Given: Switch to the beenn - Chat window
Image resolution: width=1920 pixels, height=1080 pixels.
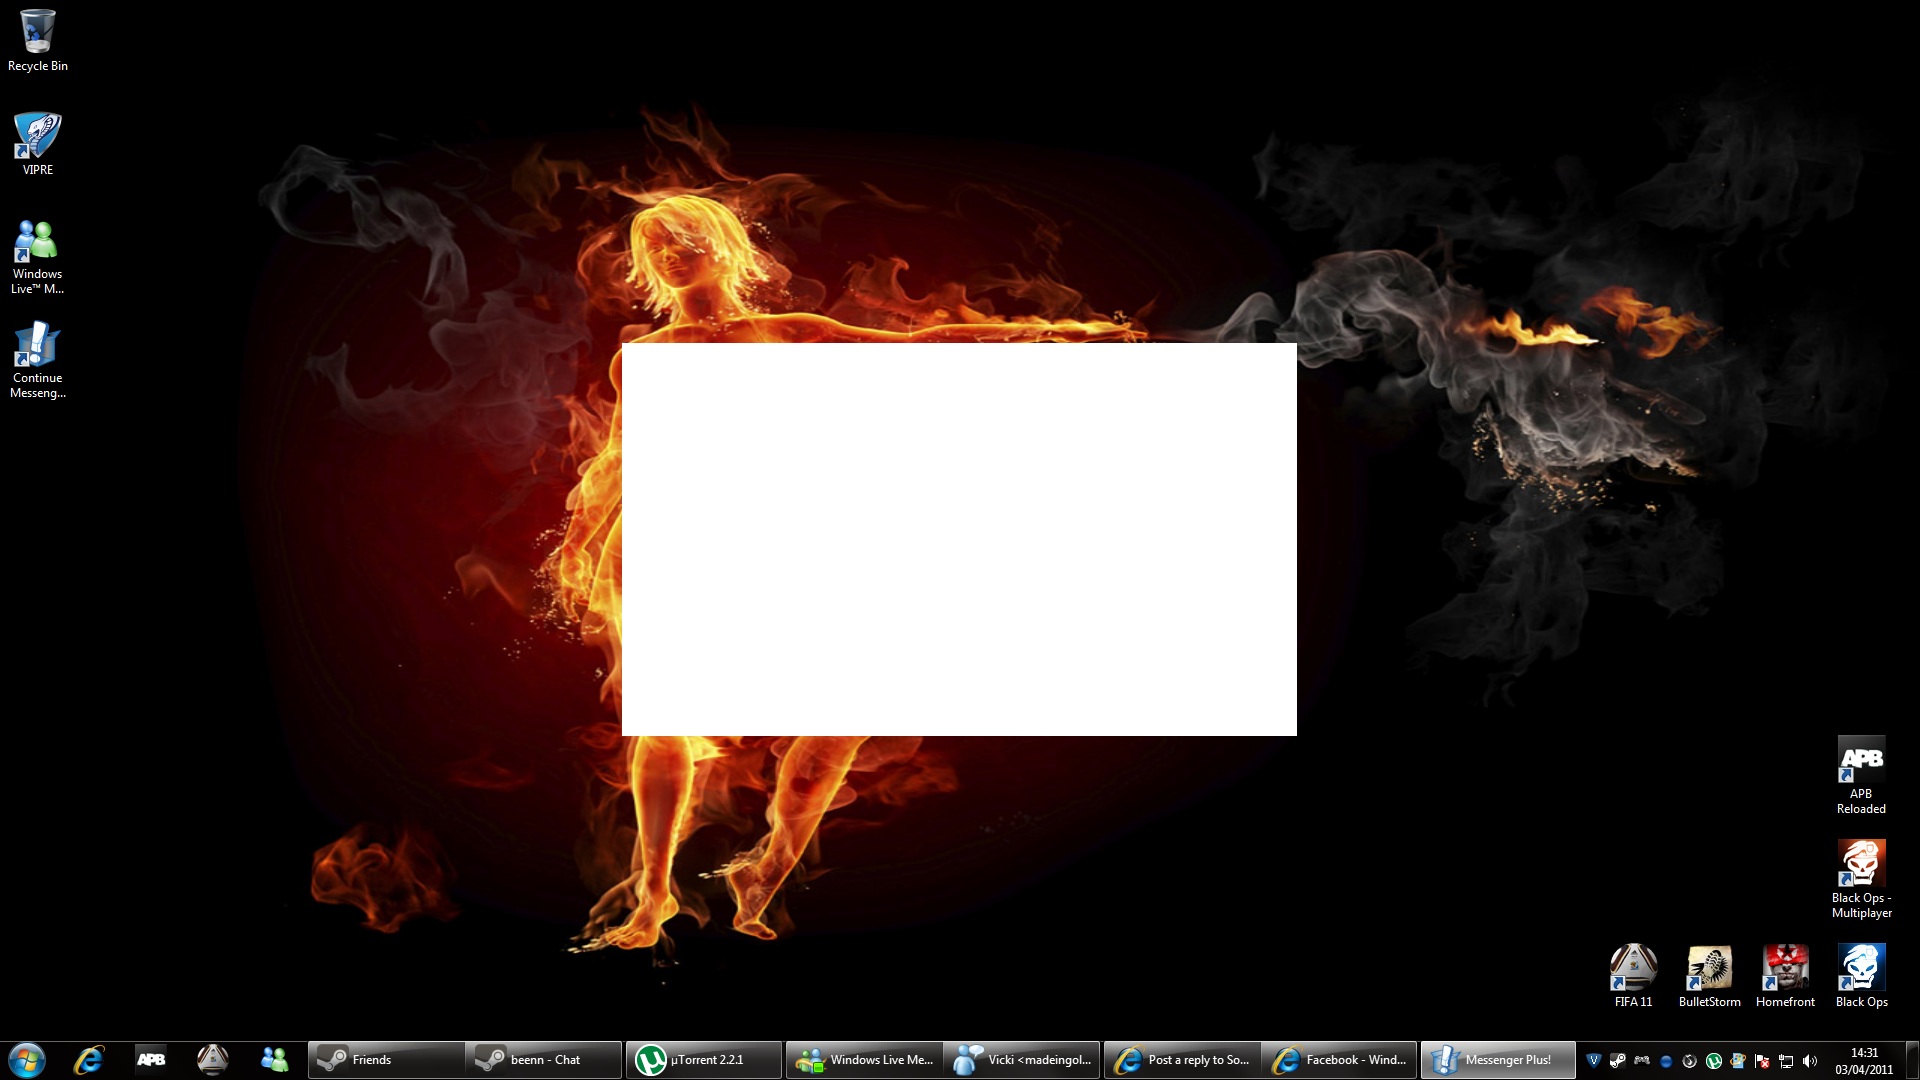Looking at the screenshot, I should [543, 1060].
